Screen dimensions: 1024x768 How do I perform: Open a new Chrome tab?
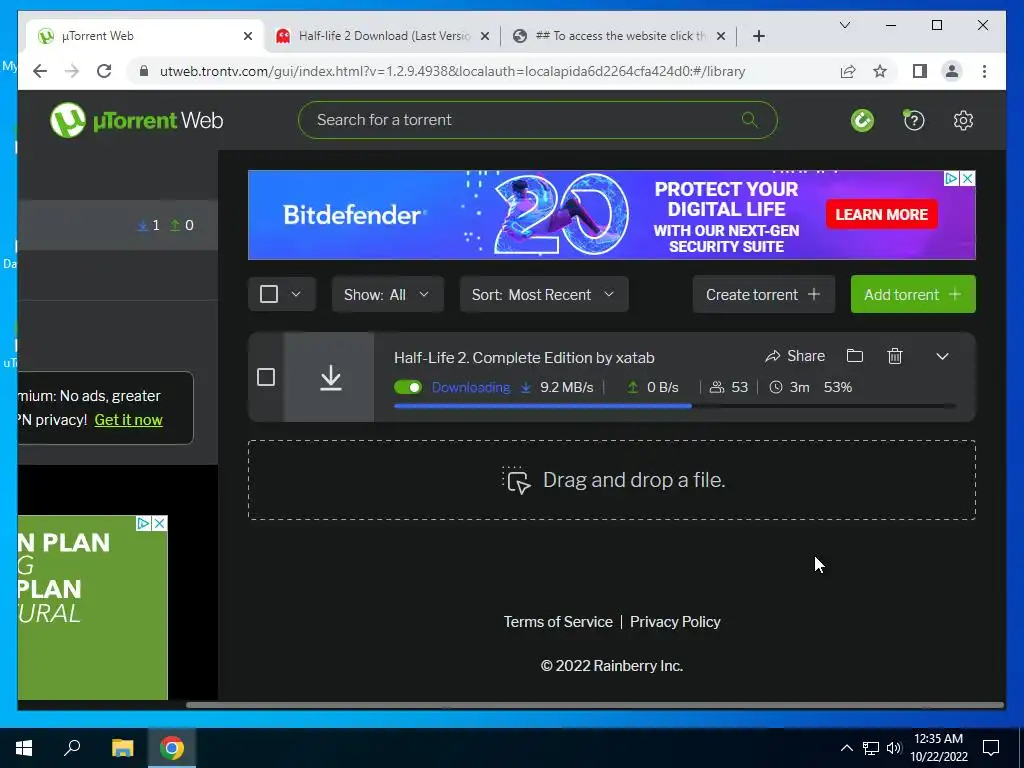tap(758, 36)
